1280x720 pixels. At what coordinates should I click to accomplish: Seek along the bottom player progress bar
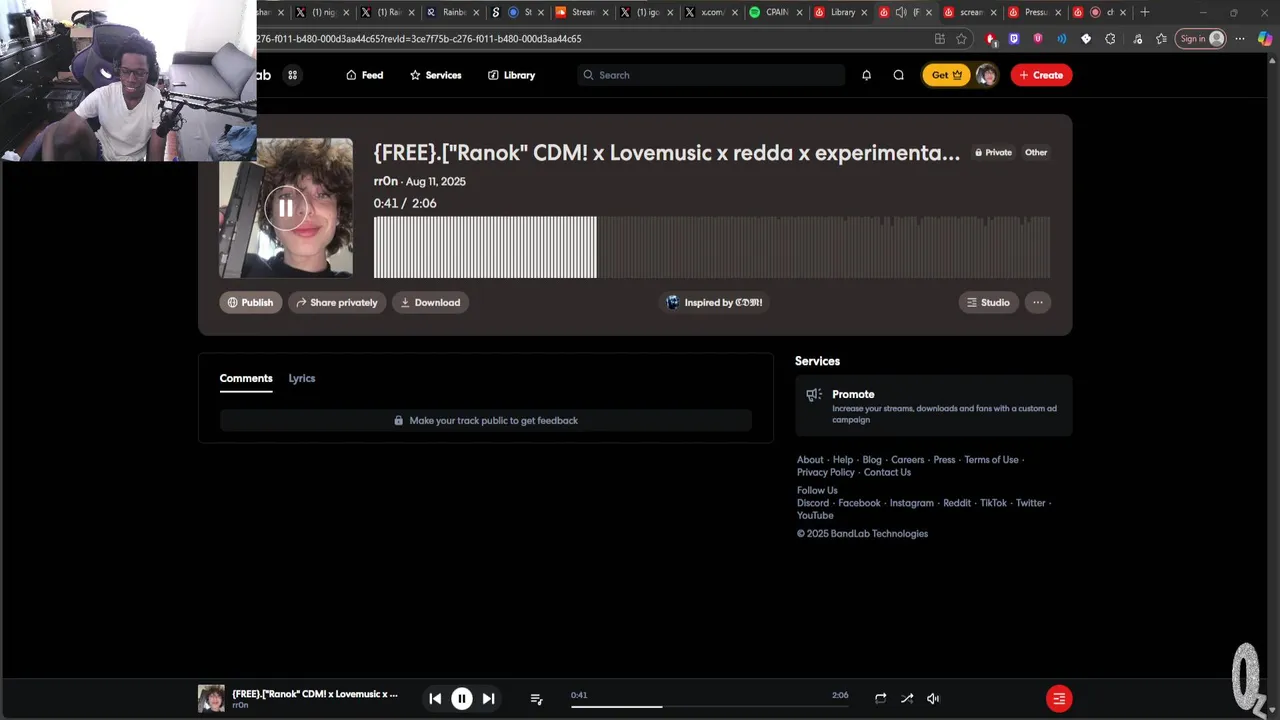click(710, 707)
